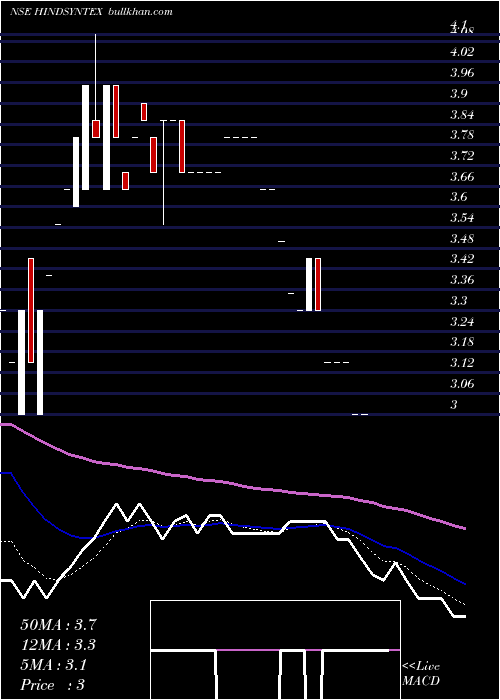Click the NSE HINDSYNTEX chart title

coord(92,12)
